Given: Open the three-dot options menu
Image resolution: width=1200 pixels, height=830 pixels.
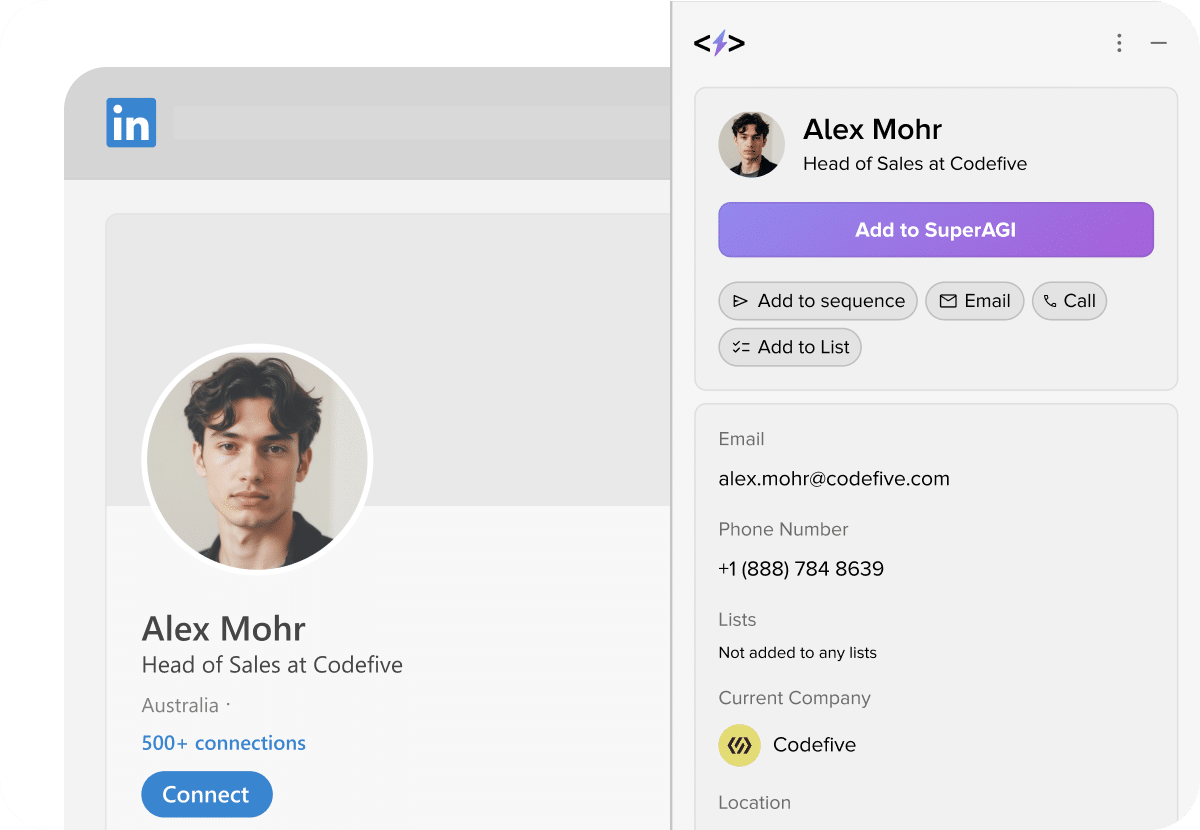Looking at the screenshot, I should point(1119,43).
